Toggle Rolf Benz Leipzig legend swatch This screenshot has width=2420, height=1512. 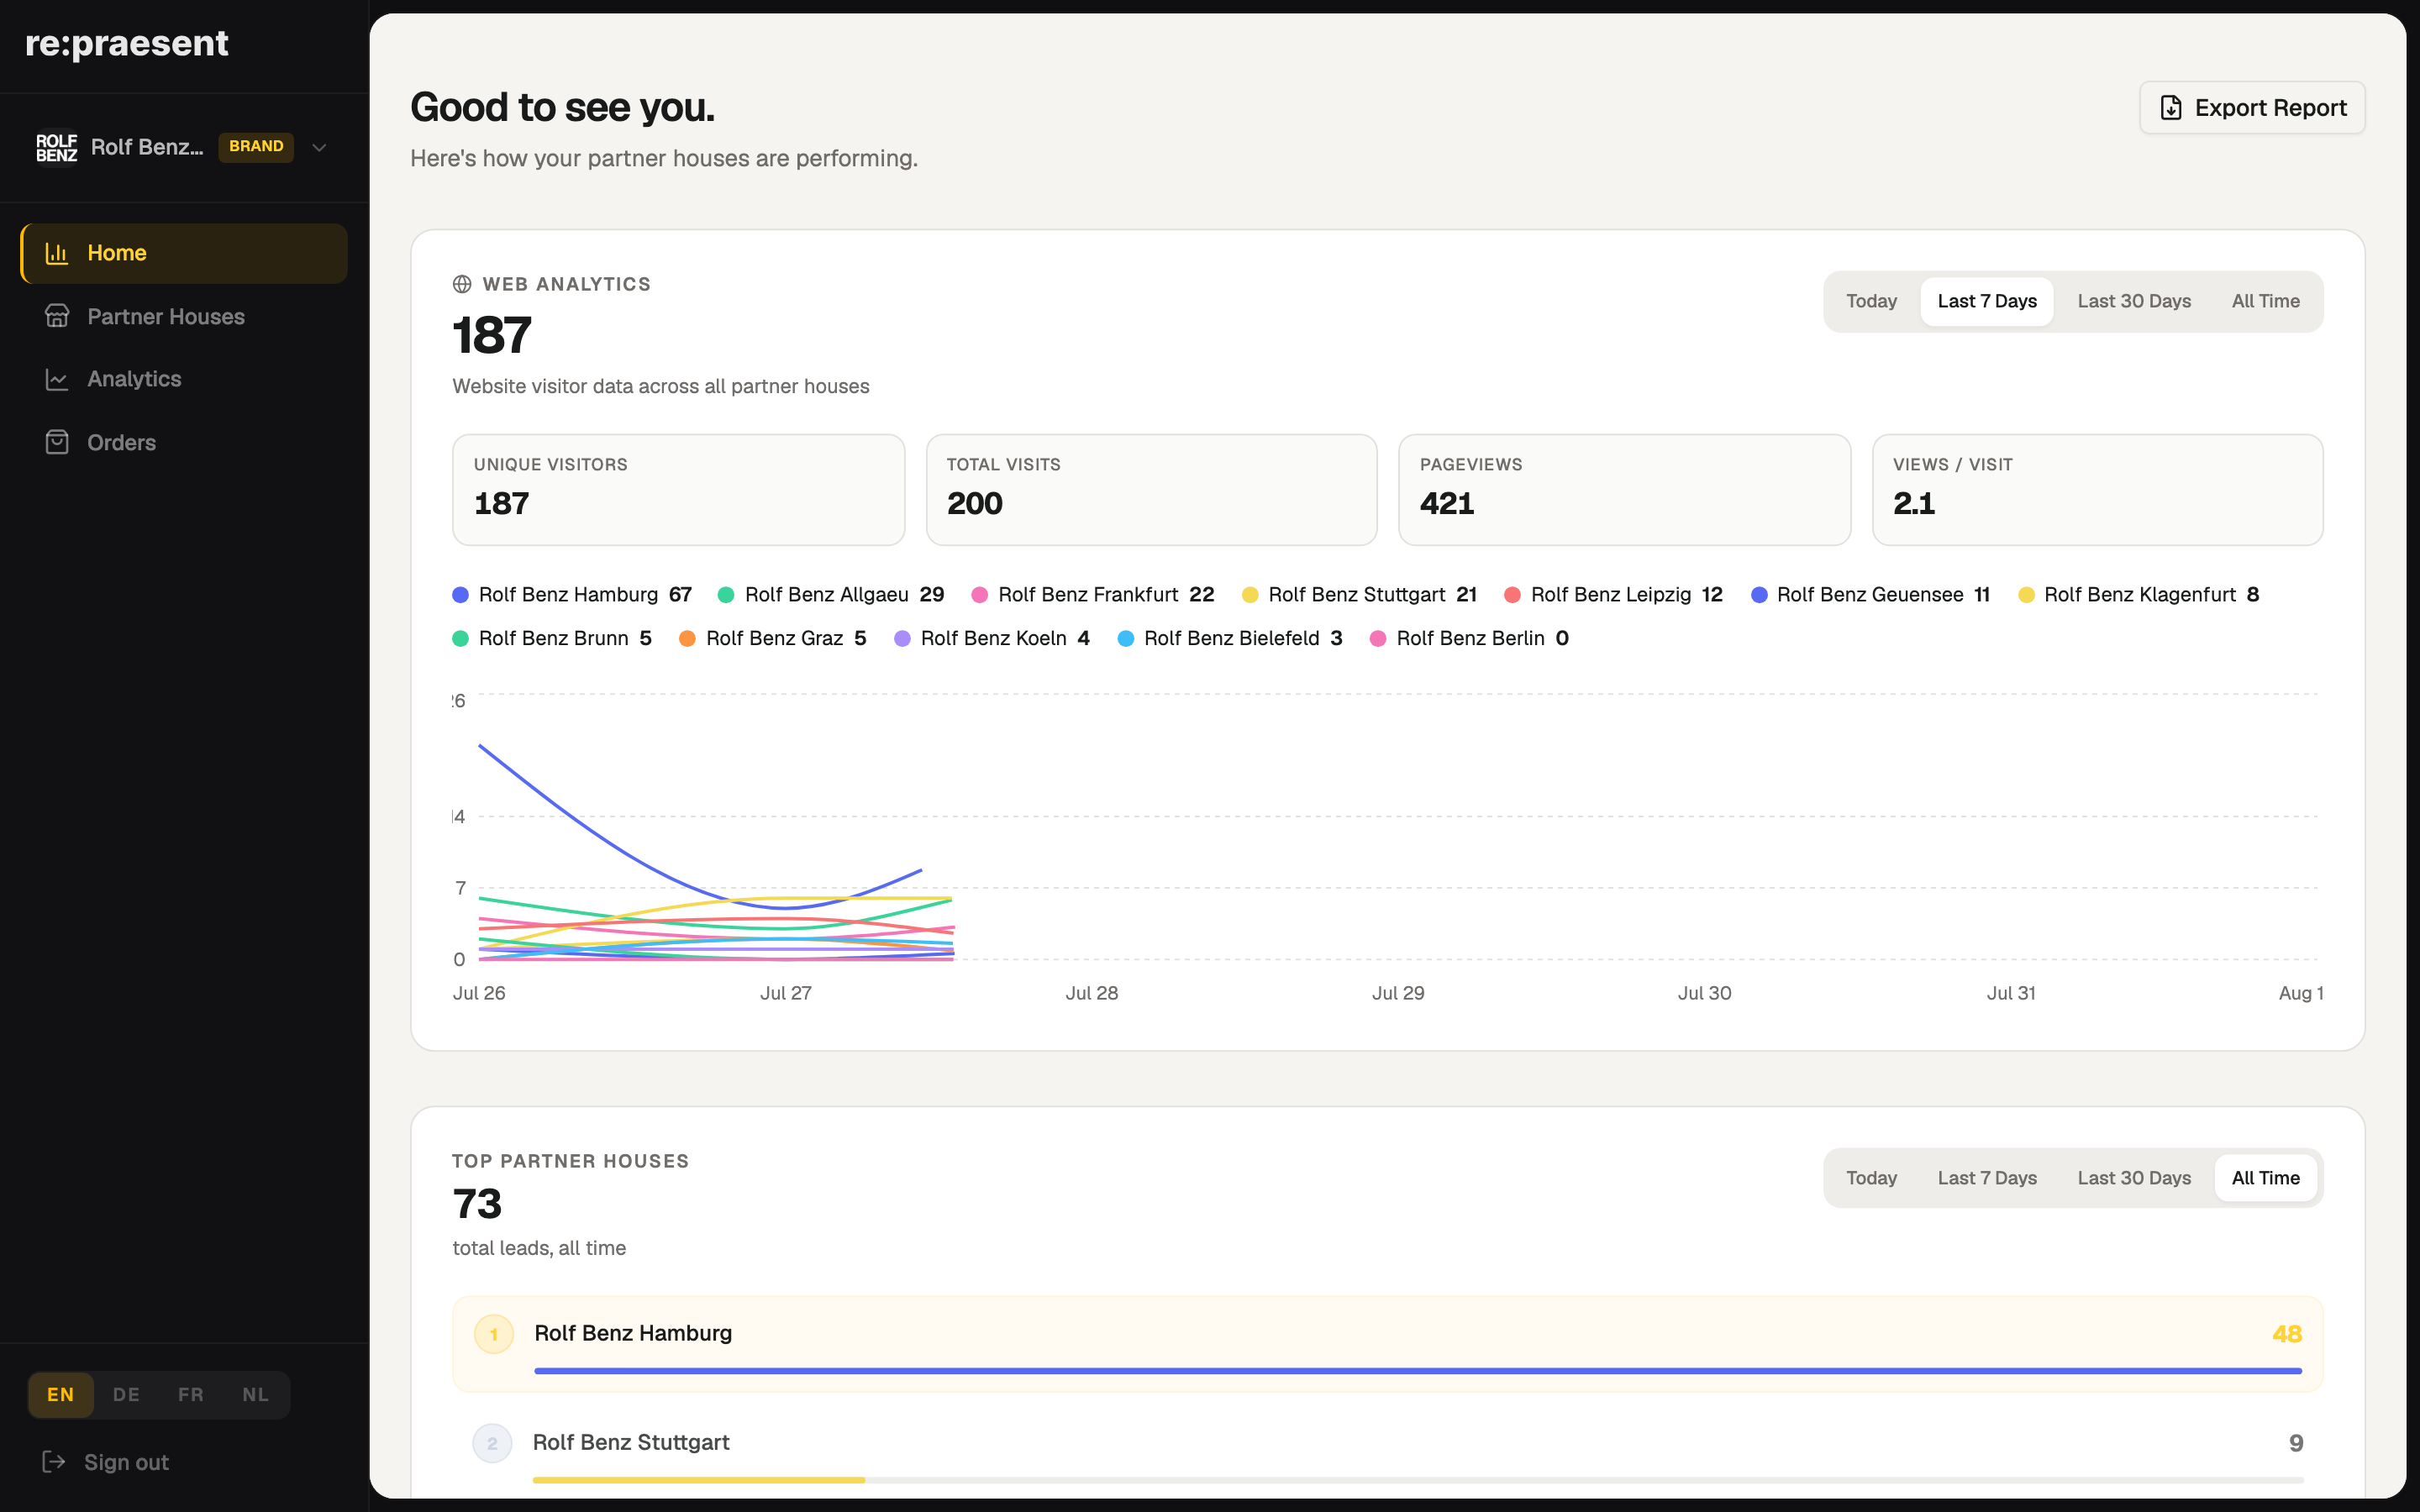[x=1513, y=595]
